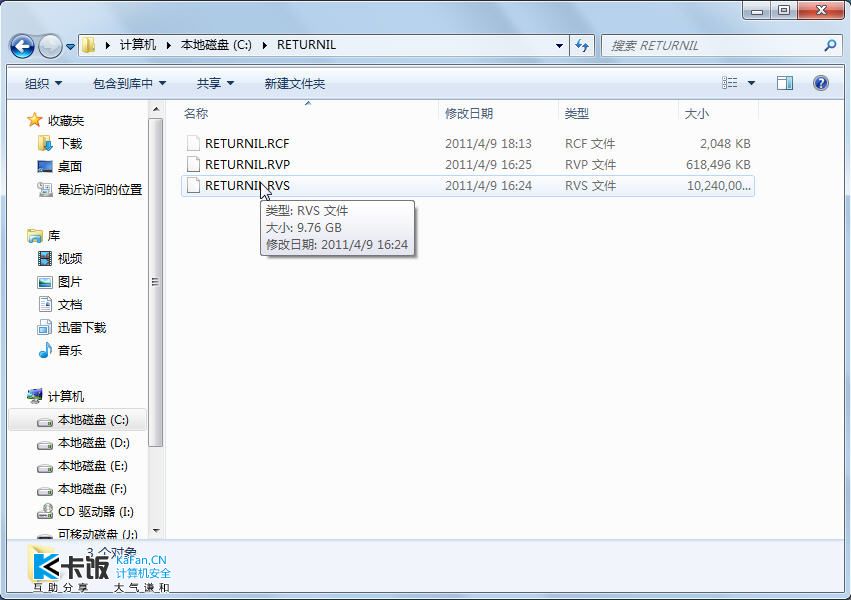Open 桌面 in the navigation pane
The height and width of the screenshot is (600, 851).
coord(70,167)
